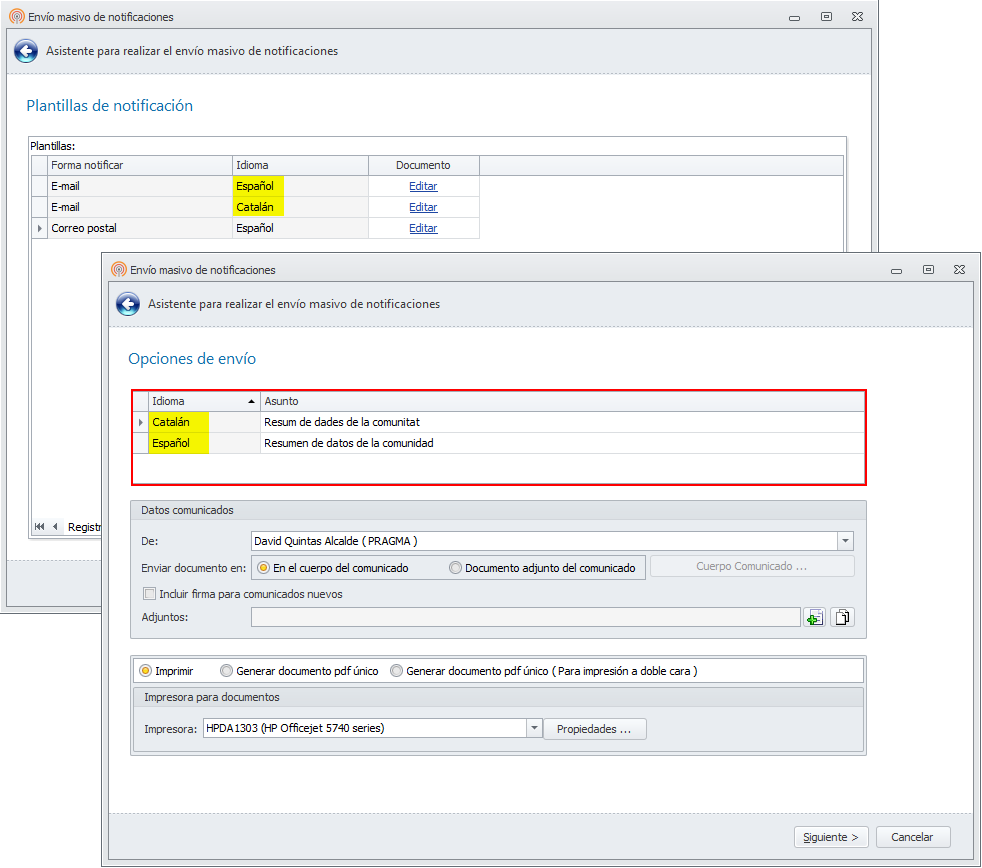Click sender text 'David Quintas Alcalde ( PRAGMA )'
982x868 pixels.
[x=336, y=541]
